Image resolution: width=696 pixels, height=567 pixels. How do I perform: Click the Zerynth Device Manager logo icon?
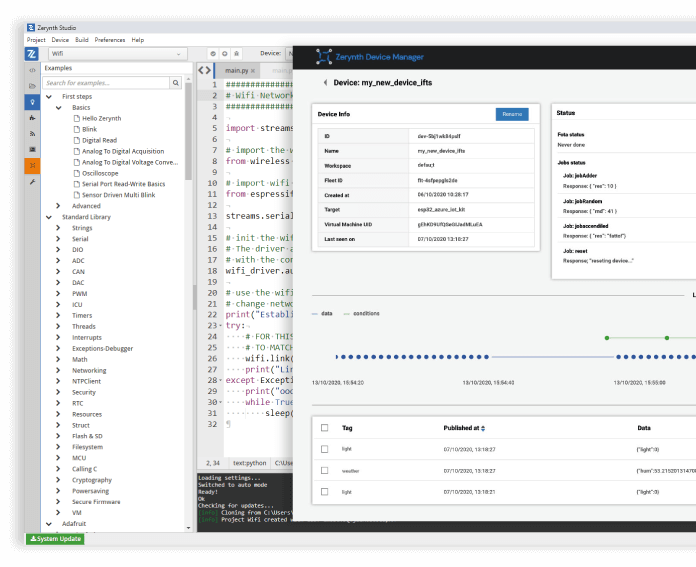pyautogui.click(x=324, y=57)
